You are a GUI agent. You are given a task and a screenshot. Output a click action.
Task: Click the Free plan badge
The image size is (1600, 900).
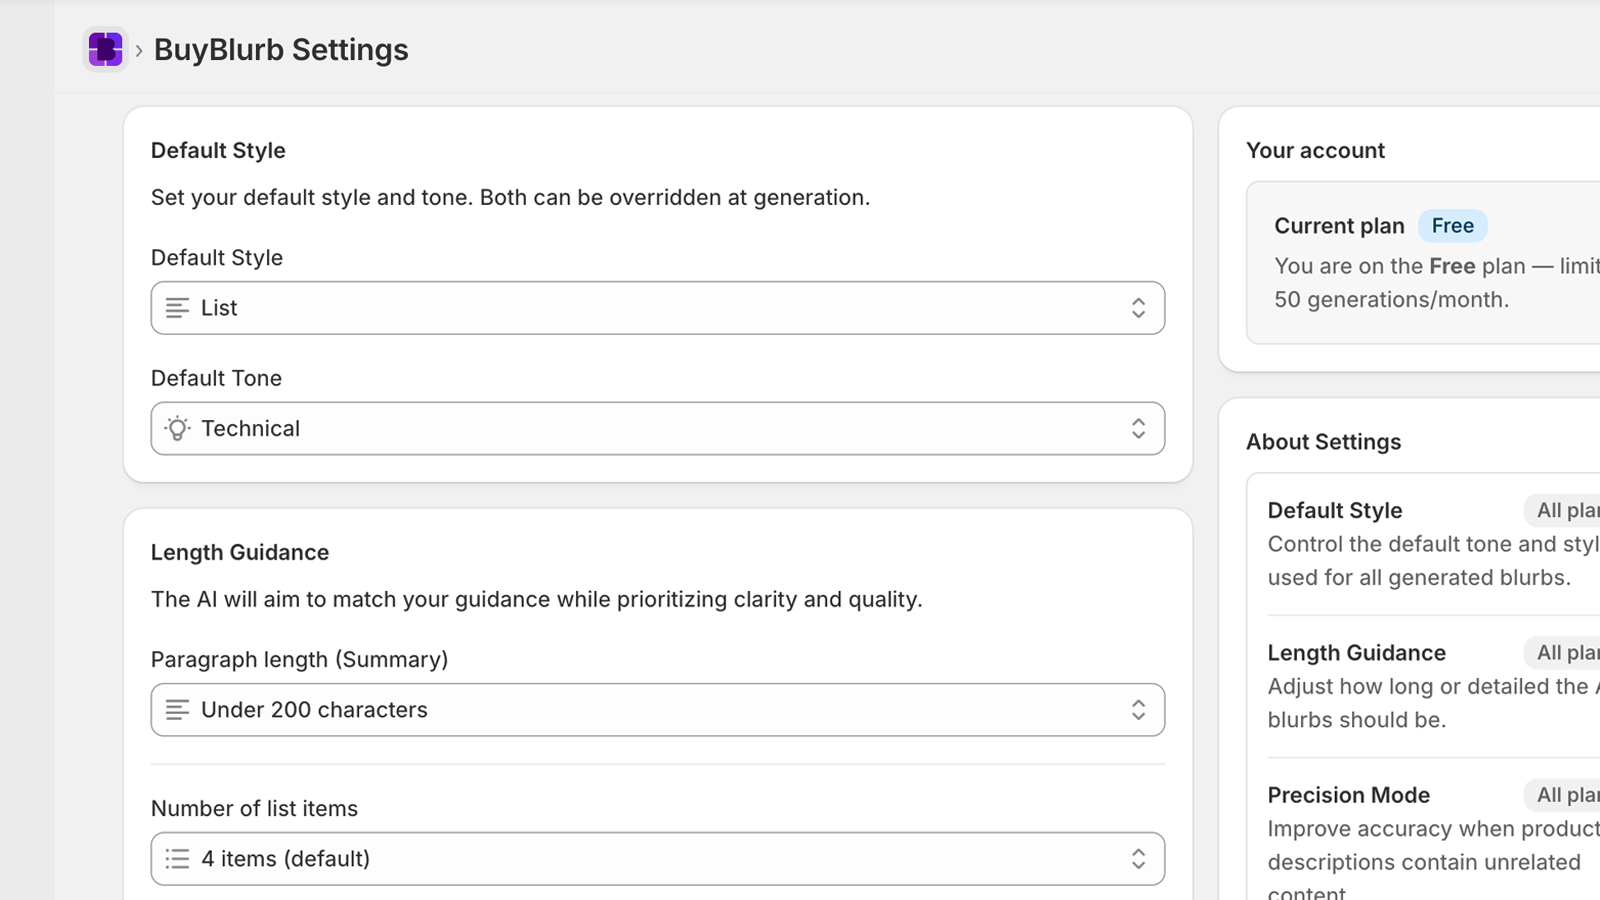coord(1452,225)
